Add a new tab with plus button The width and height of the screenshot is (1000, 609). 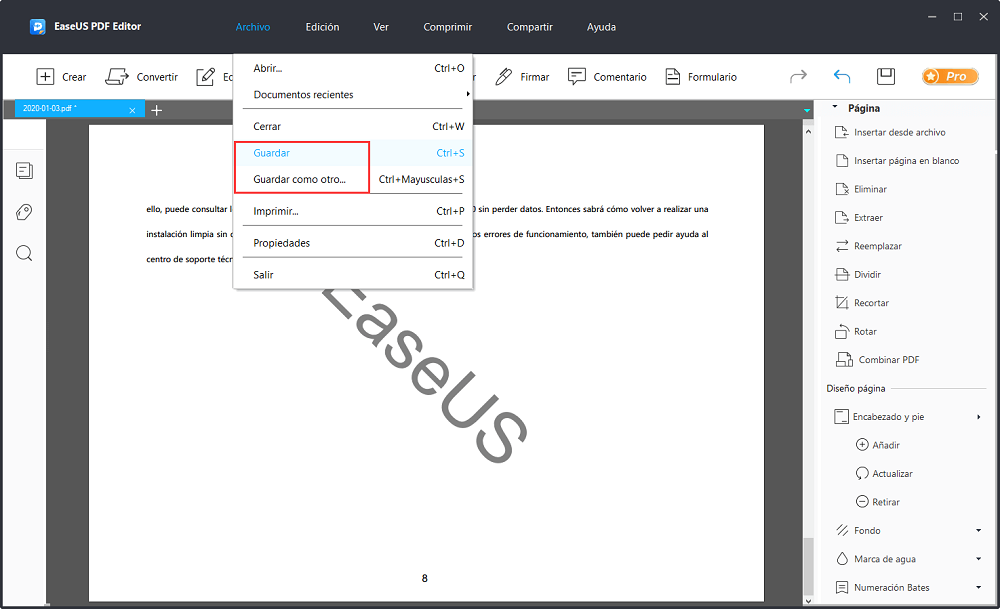pos(156,110)
